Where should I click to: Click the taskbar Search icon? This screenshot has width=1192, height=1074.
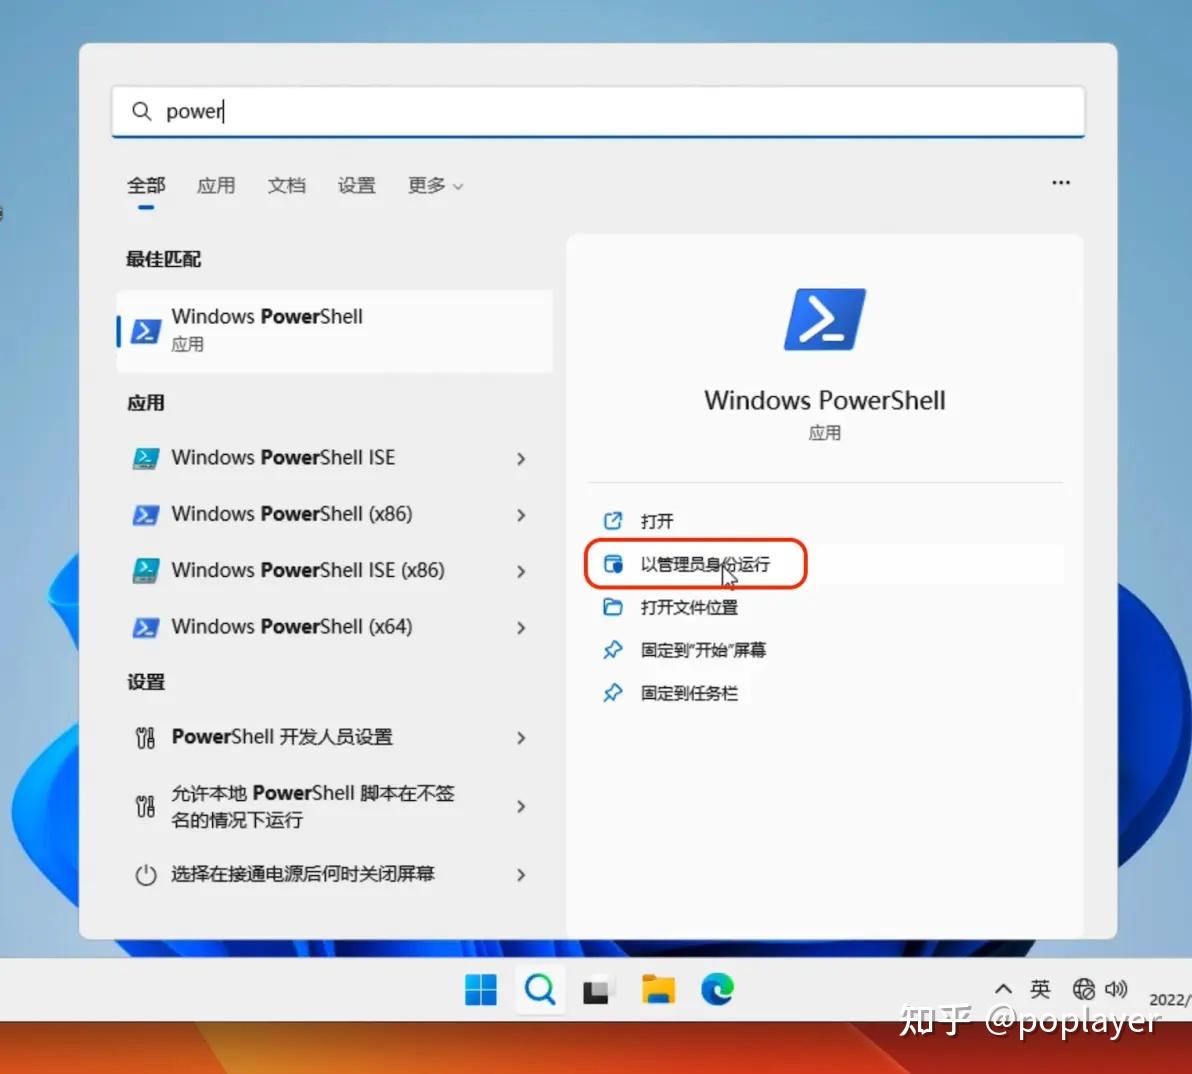click(540, 990)
